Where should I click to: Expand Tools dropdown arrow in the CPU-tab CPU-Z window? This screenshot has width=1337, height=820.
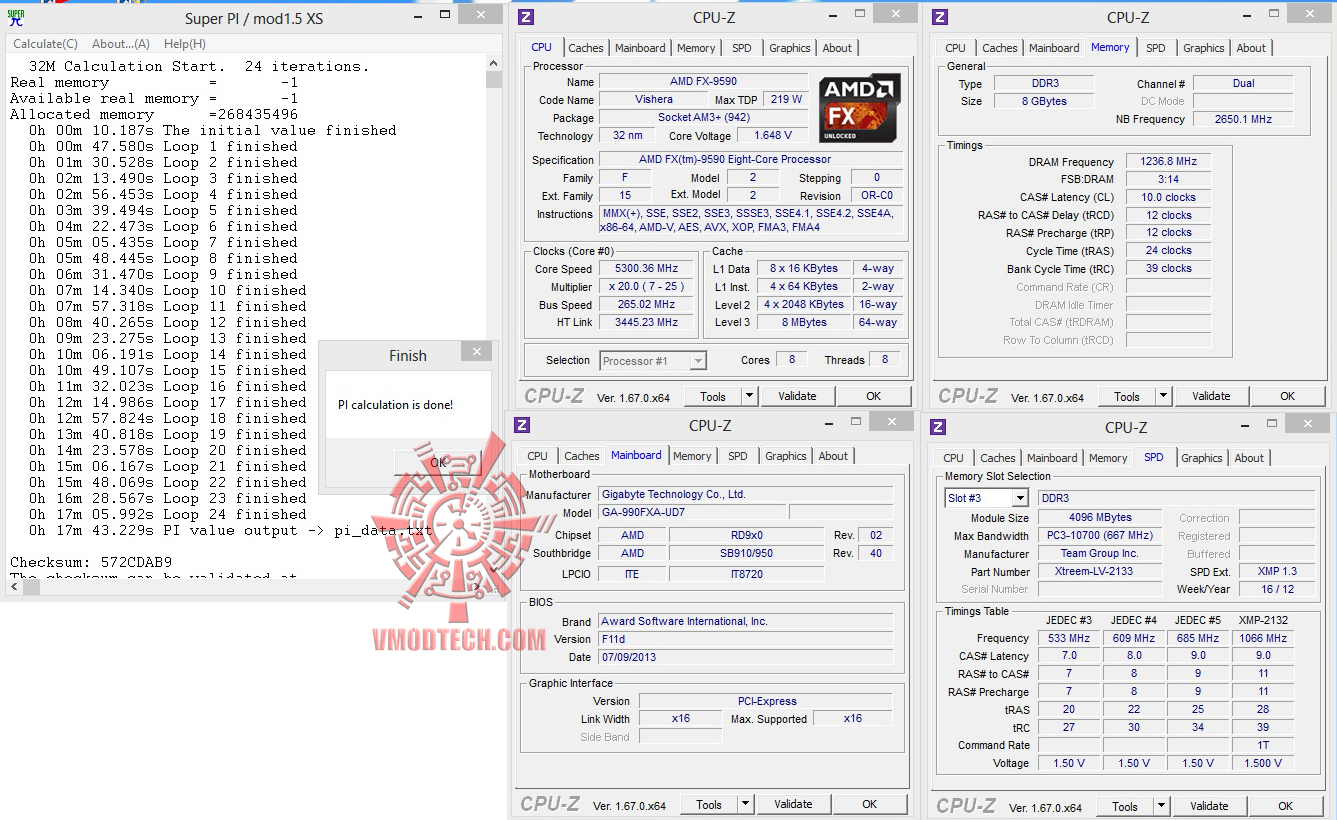pos(749,396)
